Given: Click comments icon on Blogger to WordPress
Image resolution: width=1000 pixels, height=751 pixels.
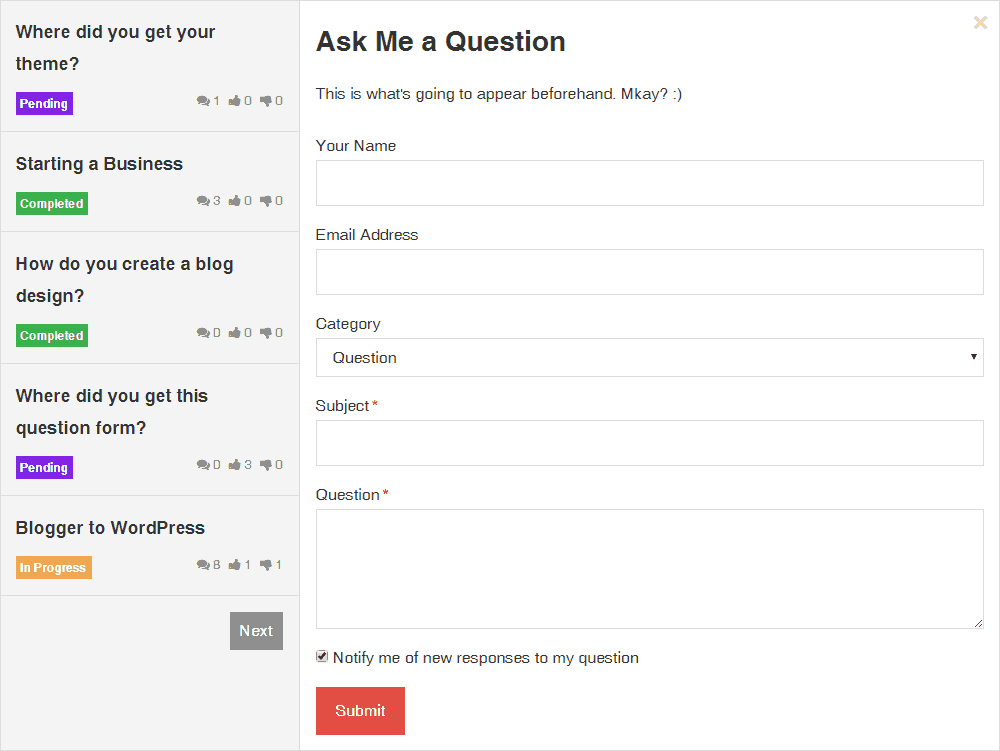Looking at the screenshot, I should pos(203,565).
